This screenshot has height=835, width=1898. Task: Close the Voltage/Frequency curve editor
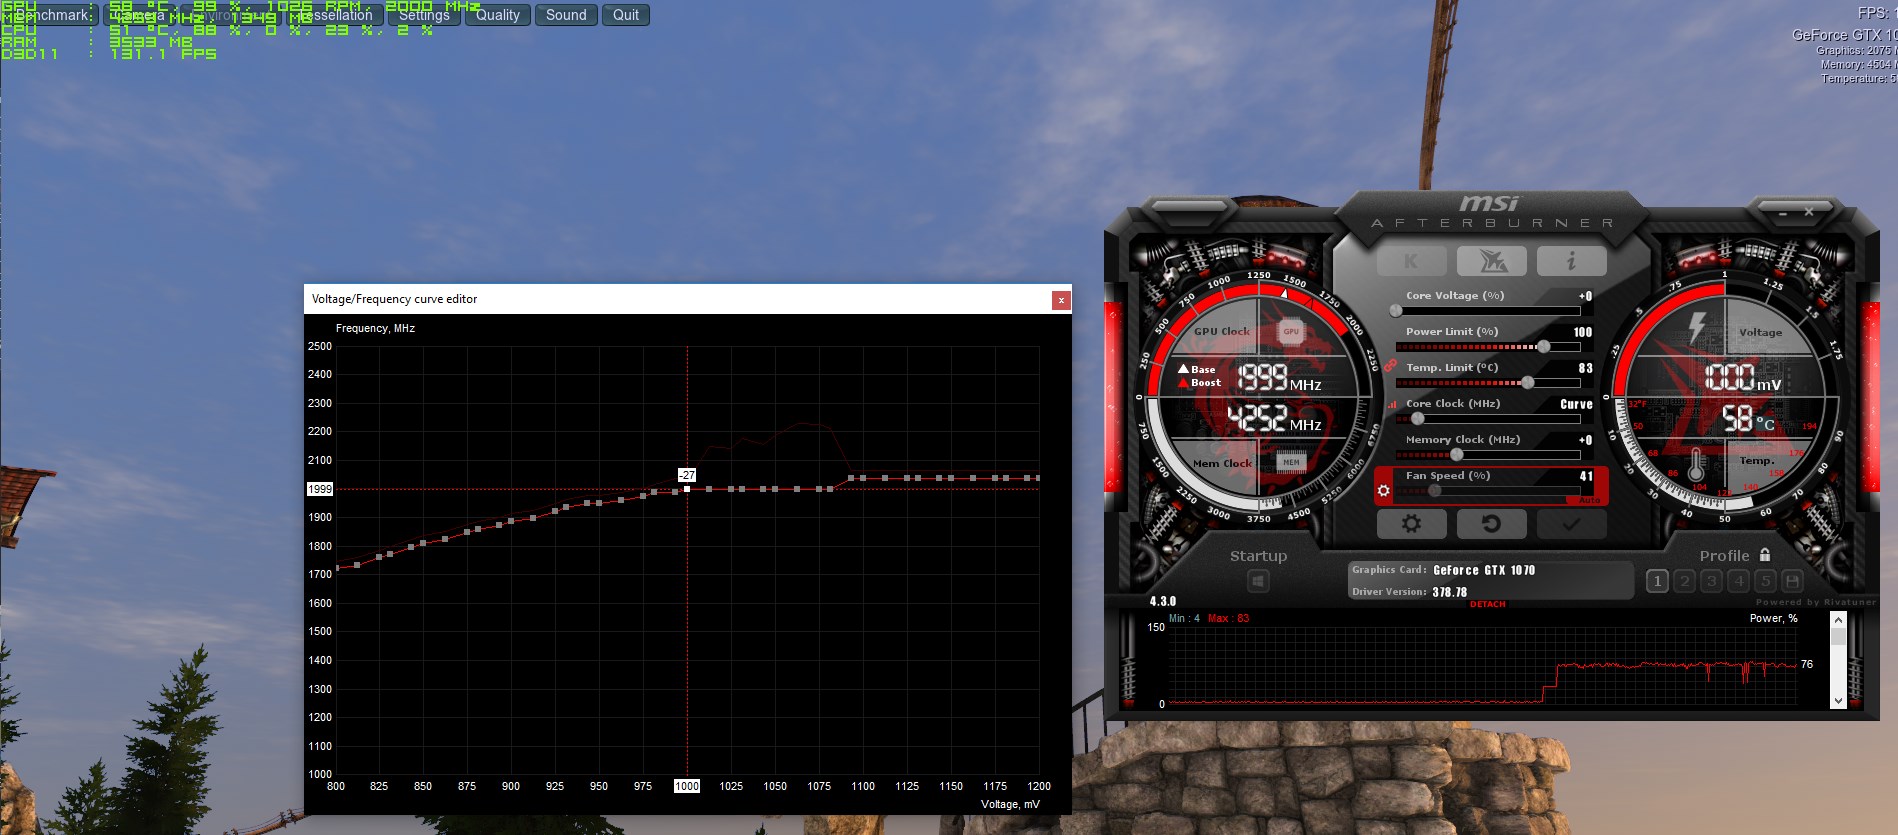point(1061,300)
